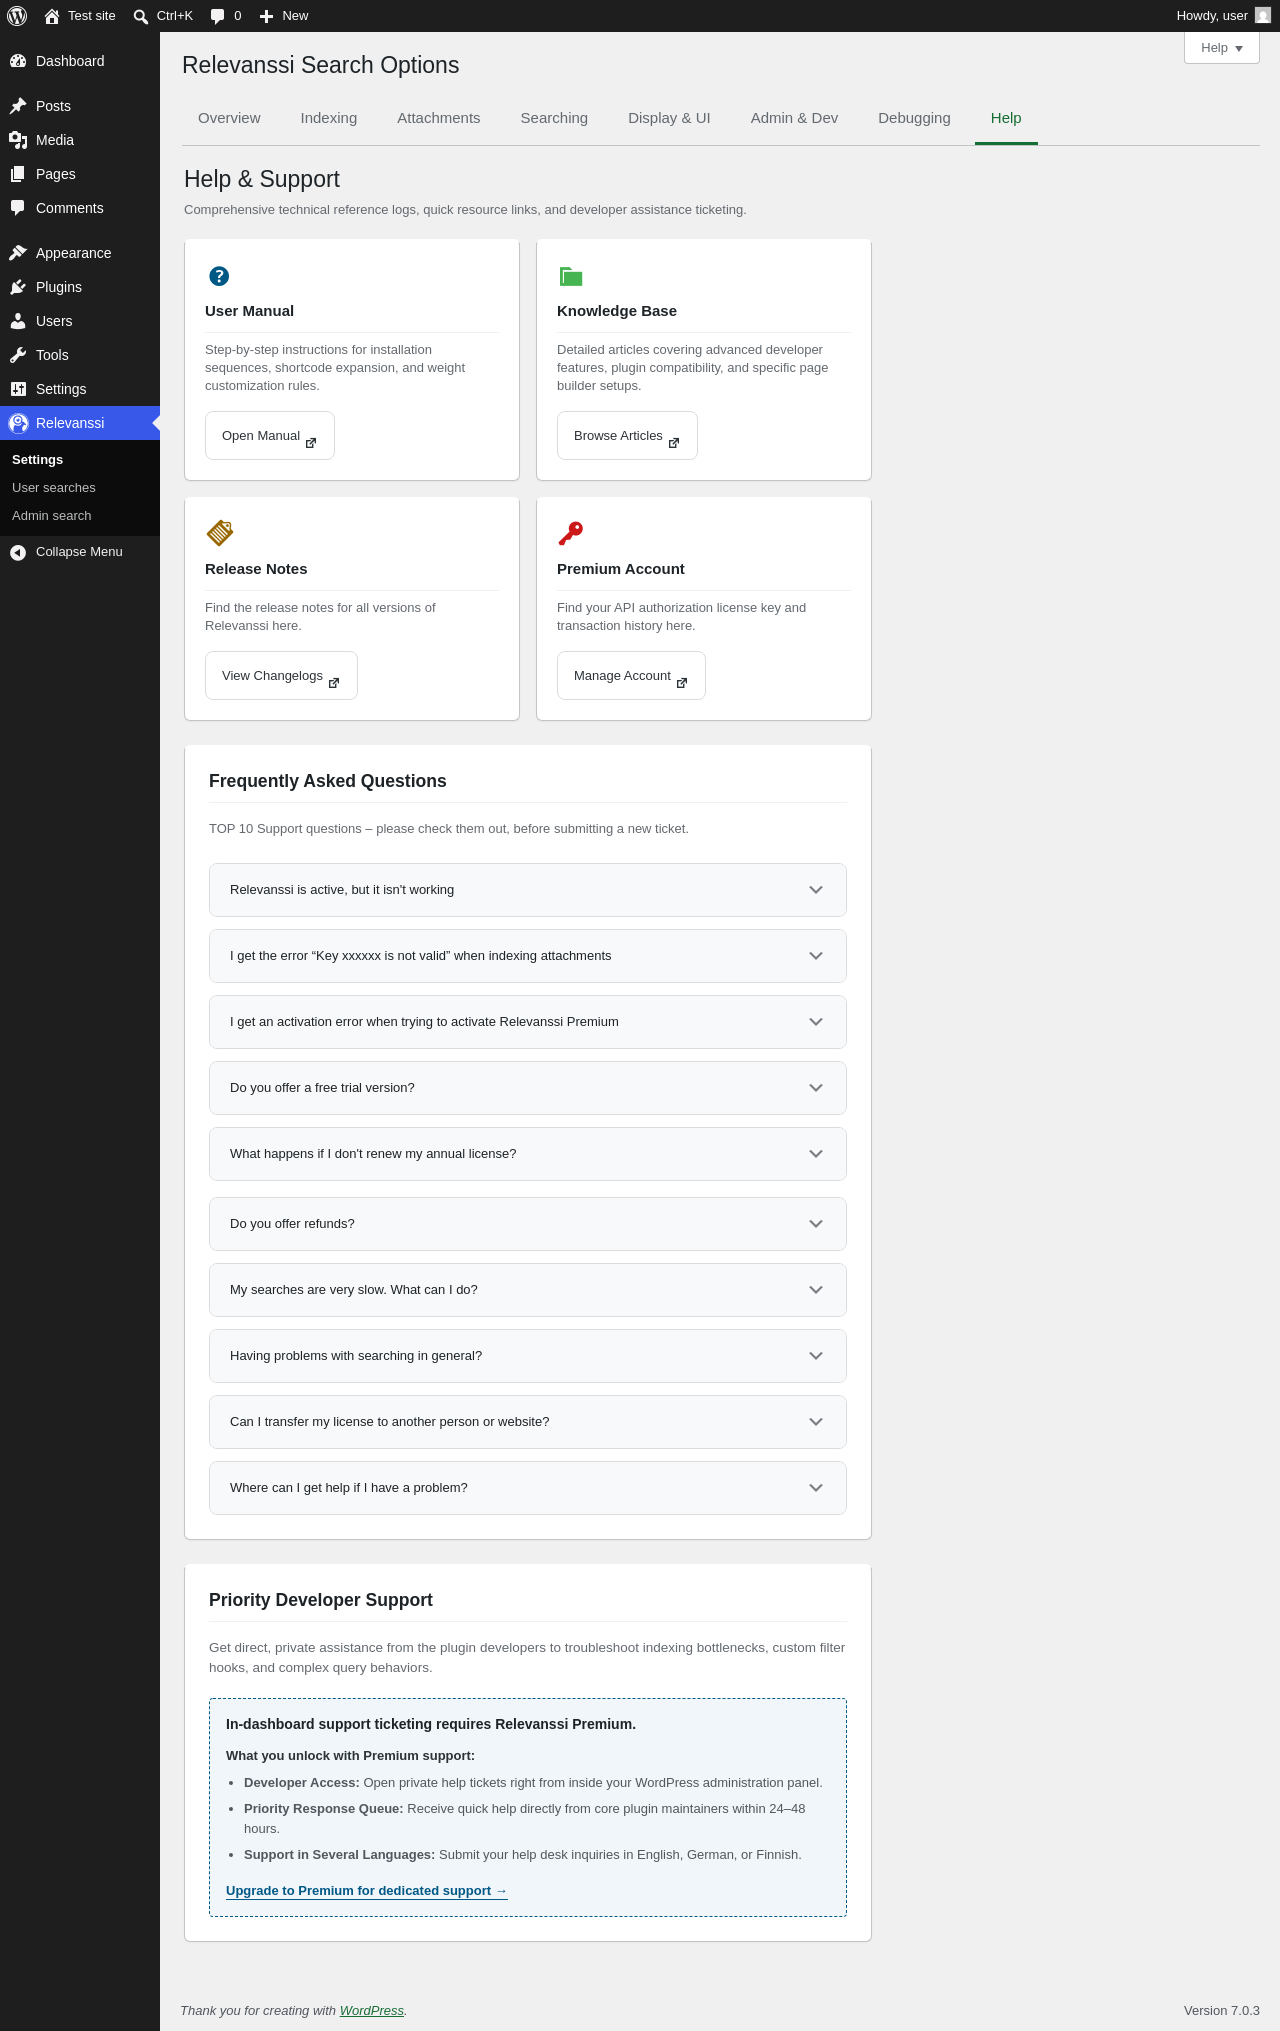Image resolution: width=1280 pixels, height=2031 pixels.
Task: Expand the annual license renewal question
Action: pos(528,1154)
